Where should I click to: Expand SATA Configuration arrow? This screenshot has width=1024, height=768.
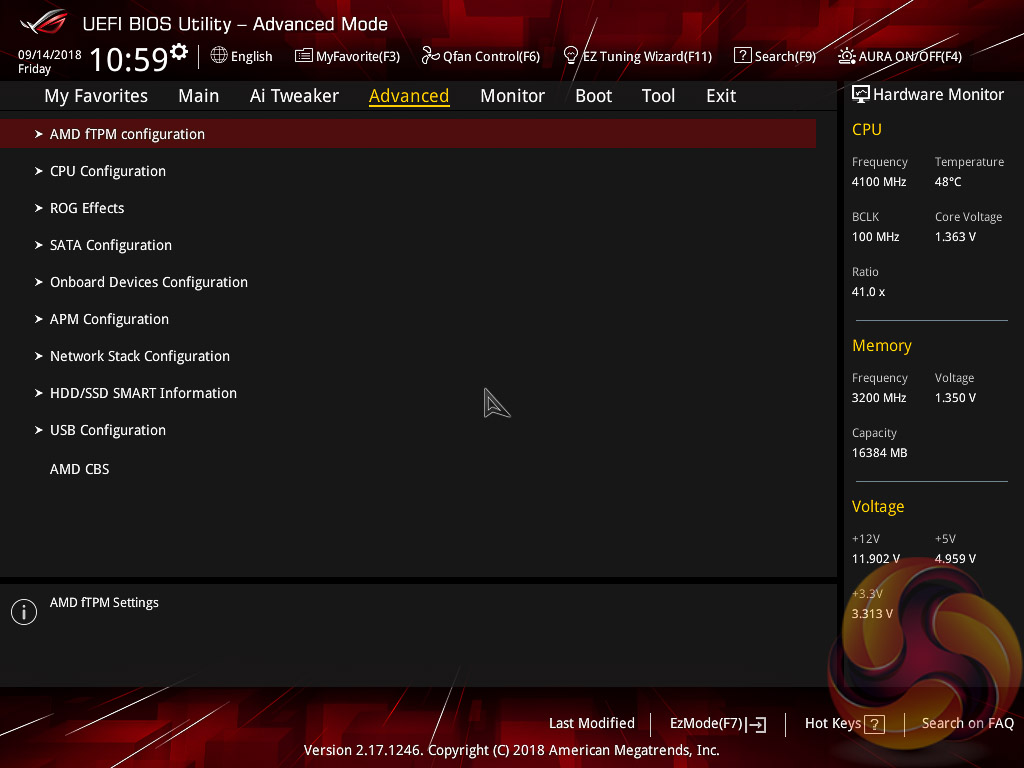[x=39, y=245]
